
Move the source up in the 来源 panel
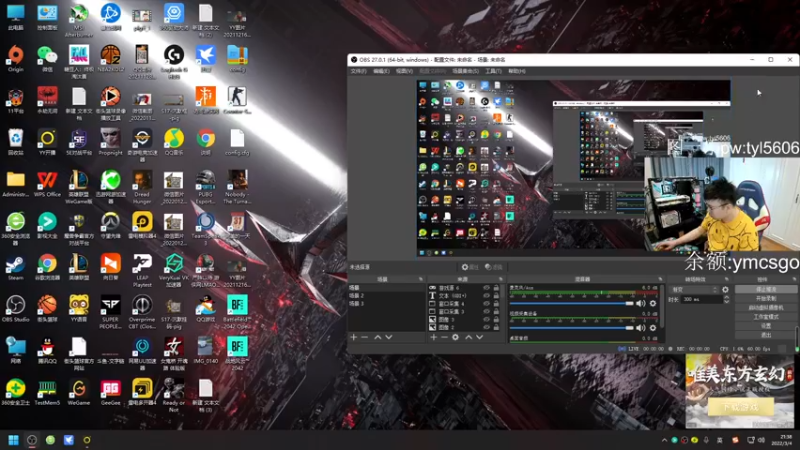click(469, 337)
